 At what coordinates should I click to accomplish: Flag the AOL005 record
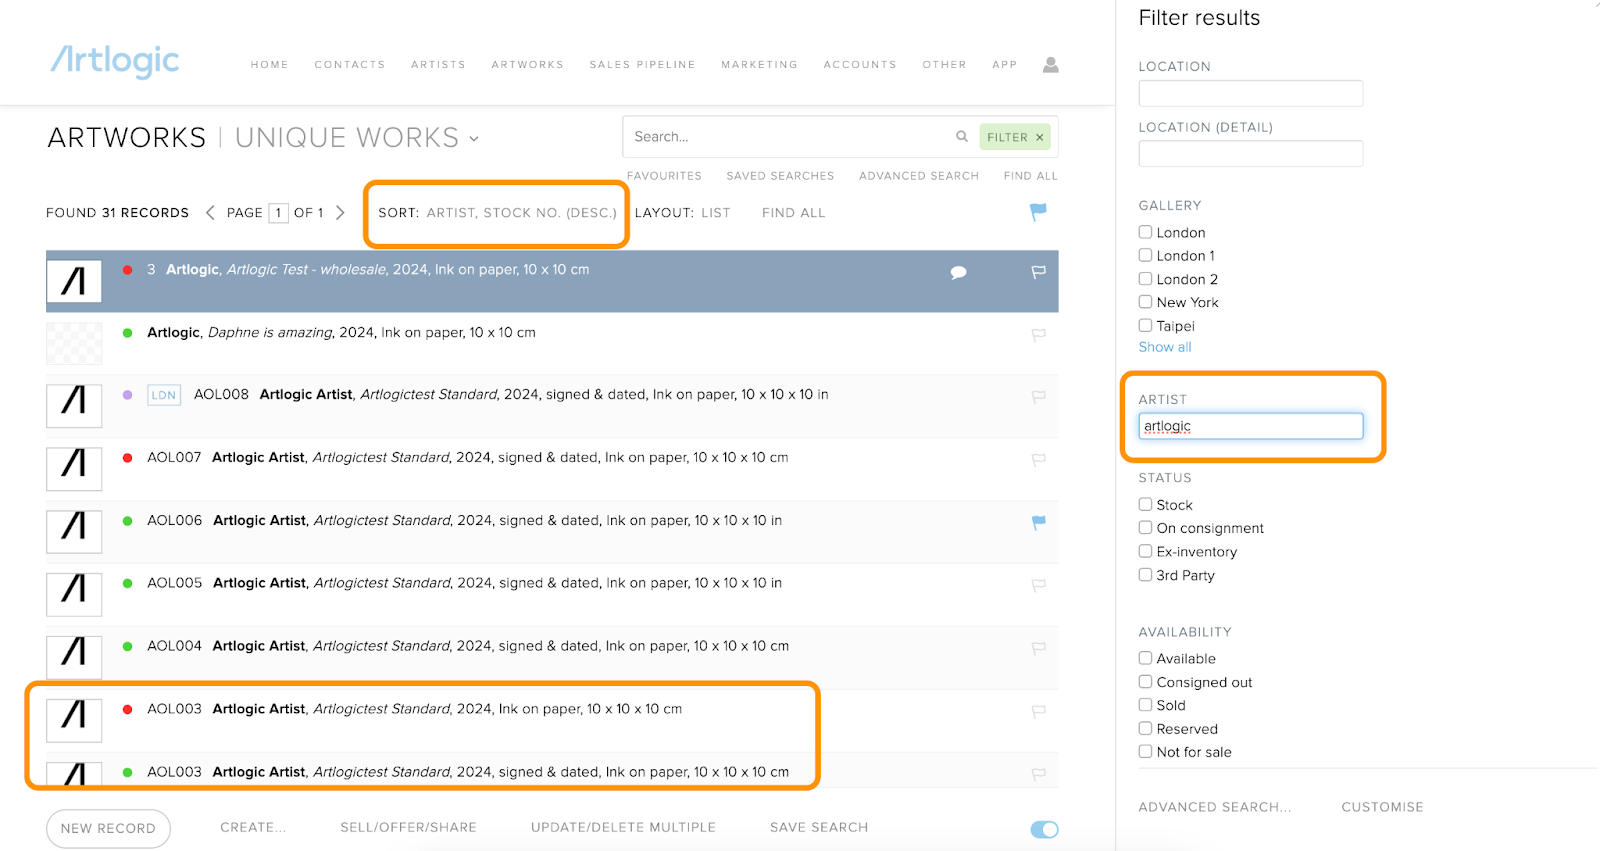pos(1038,584)
